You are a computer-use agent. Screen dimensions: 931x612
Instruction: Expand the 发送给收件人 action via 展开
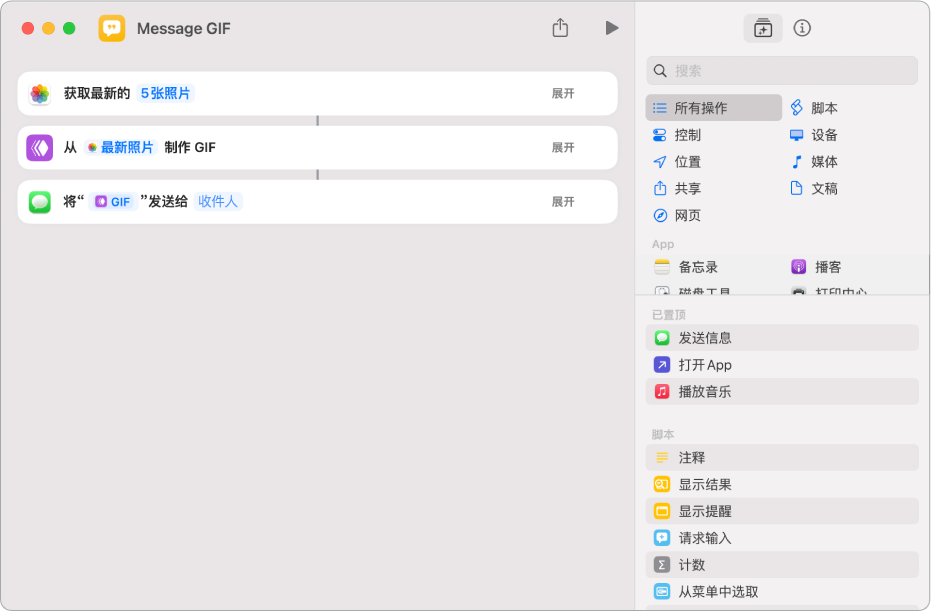click(x=563, y=202)
